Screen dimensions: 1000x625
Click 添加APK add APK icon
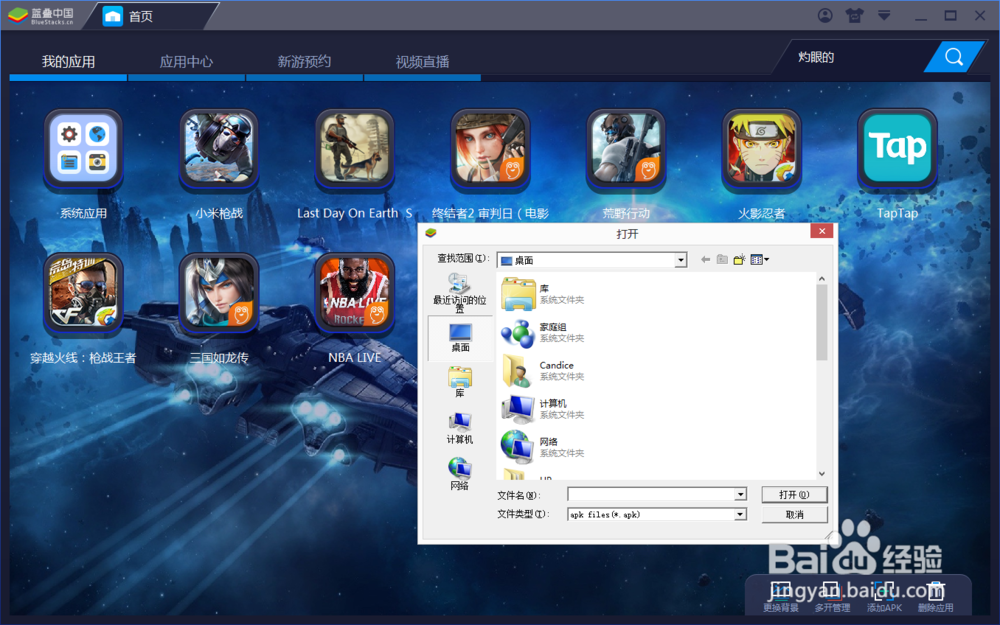pyautogui.click(x=884, y=597)
